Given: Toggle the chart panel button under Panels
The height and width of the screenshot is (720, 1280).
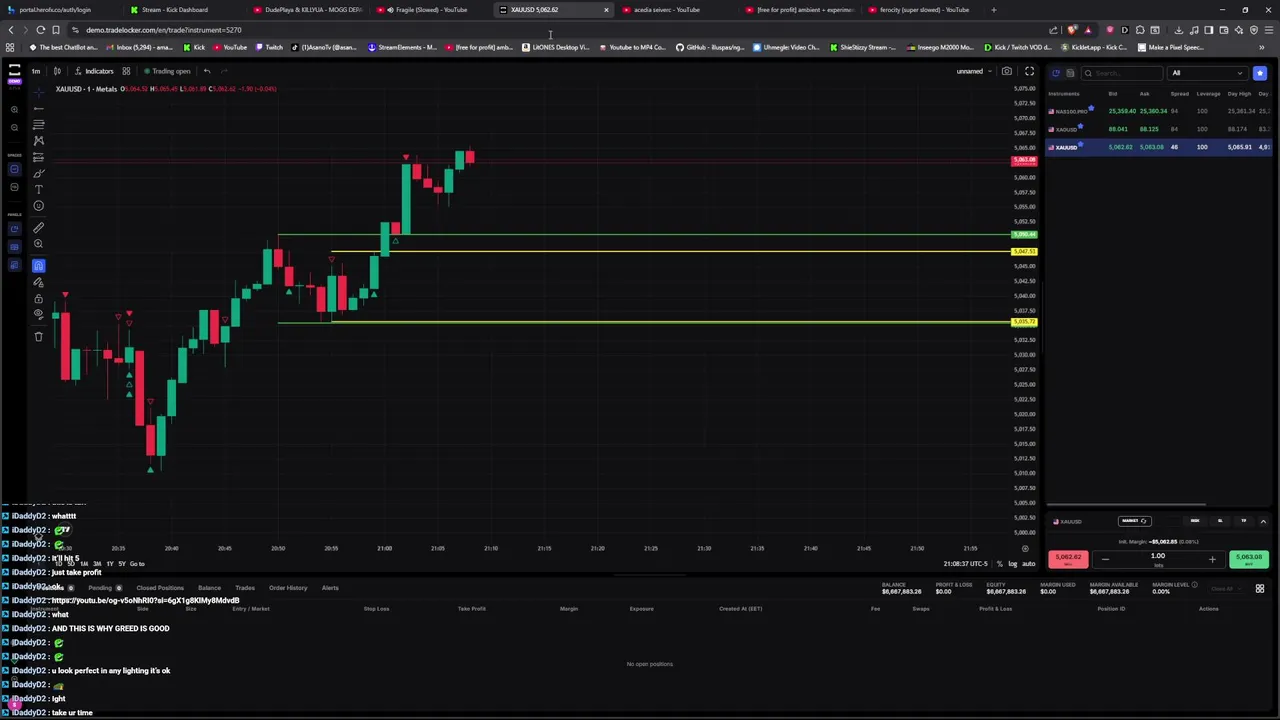Looking at the screenshot, I should (x=14, y=229).
